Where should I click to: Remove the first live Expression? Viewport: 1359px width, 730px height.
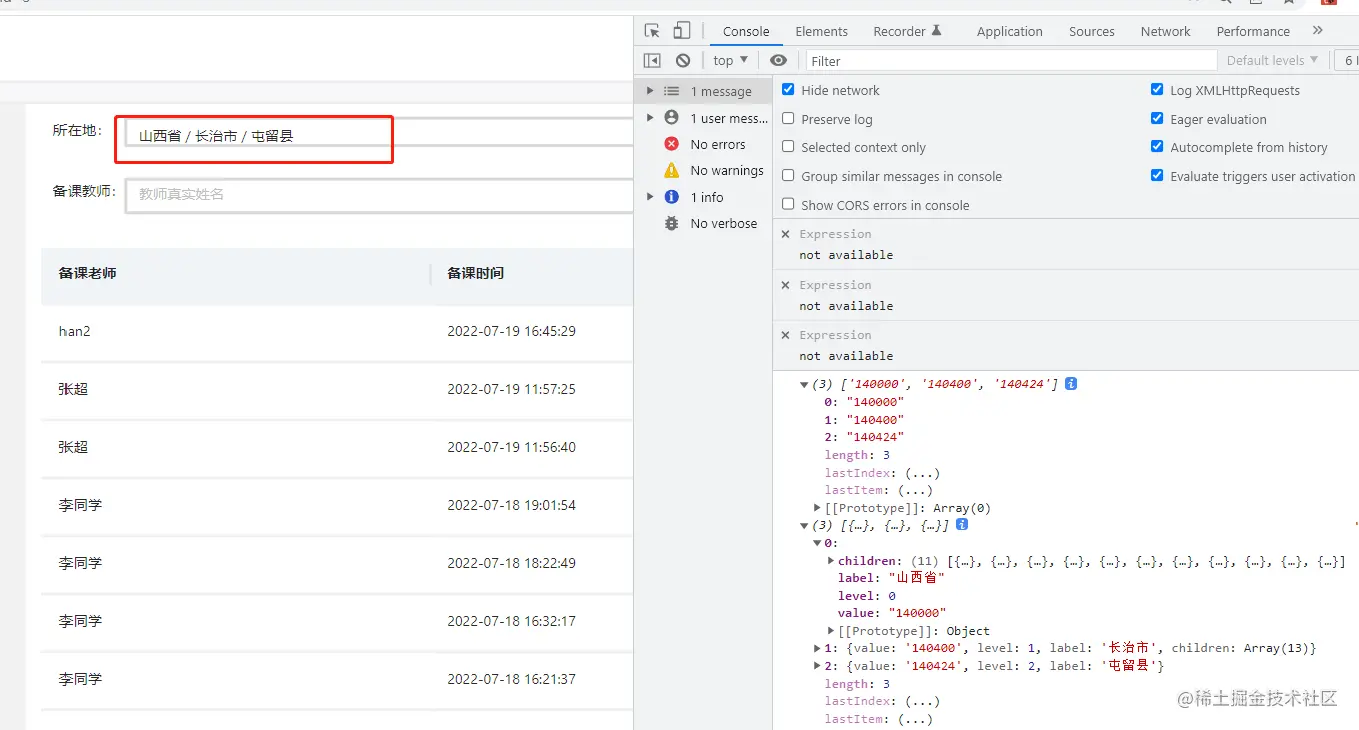click(786, 234)
